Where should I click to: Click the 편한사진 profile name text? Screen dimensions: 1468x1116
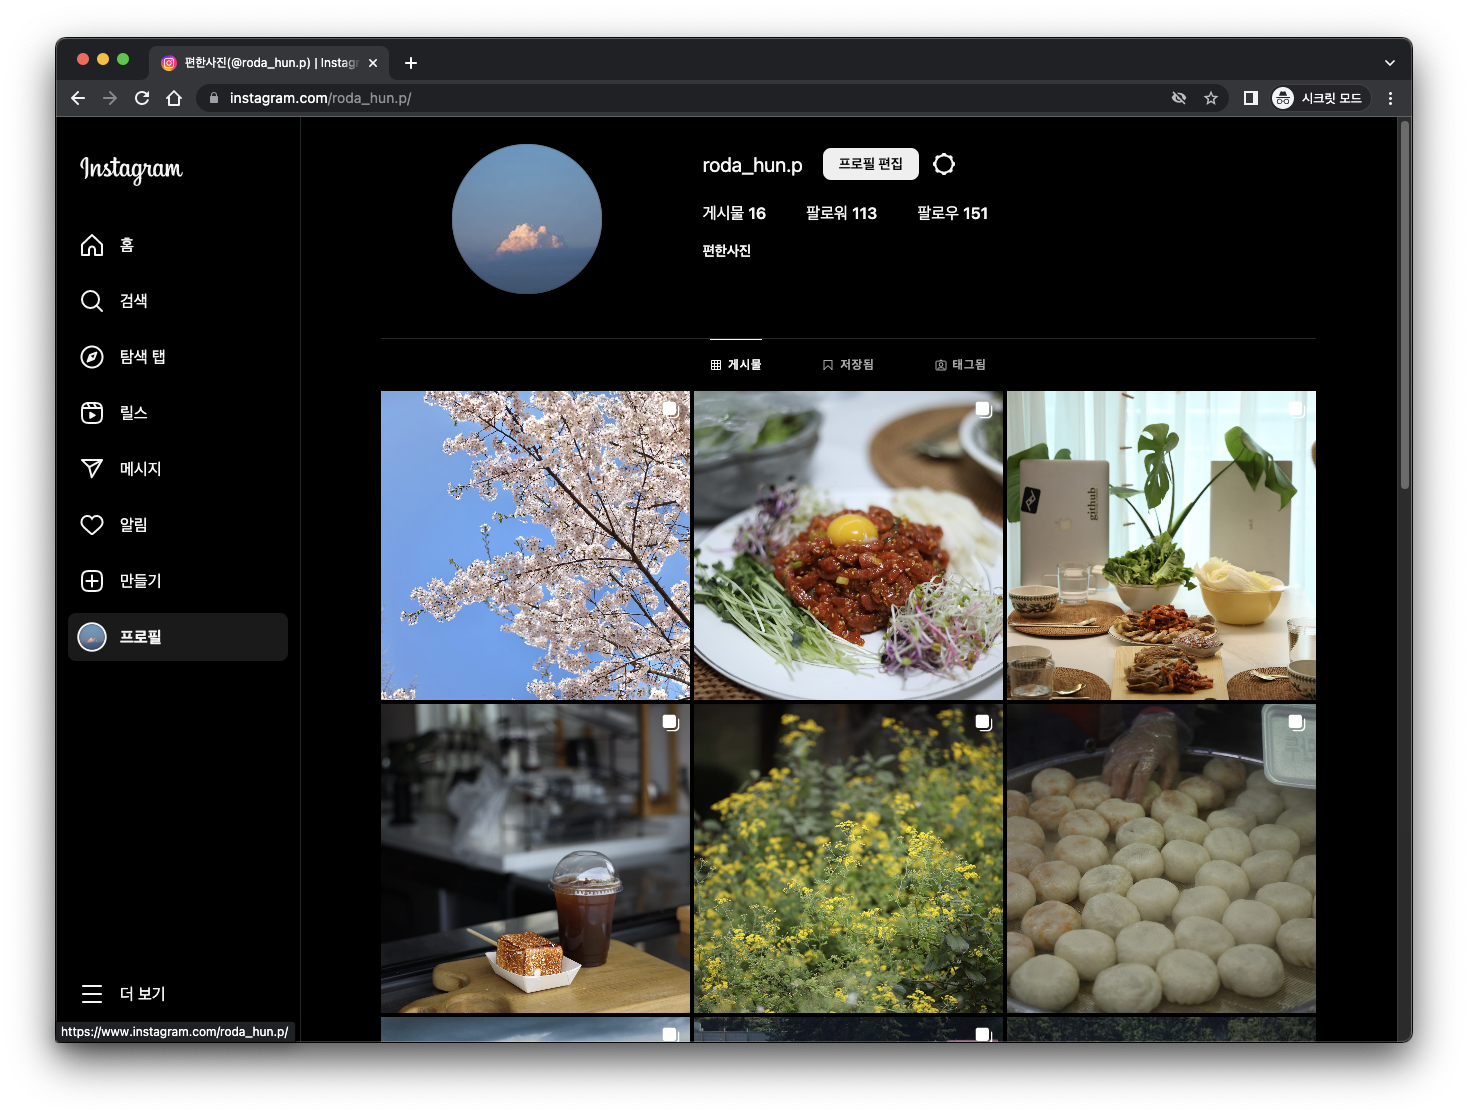726,251
